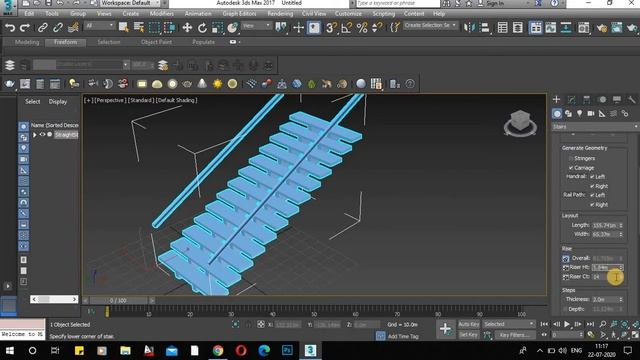Image resolution: width=640 pixels, height=360 pixels.
Task: Uncheck Handrail Left checkbox
Action: click(x=592, y=177)
